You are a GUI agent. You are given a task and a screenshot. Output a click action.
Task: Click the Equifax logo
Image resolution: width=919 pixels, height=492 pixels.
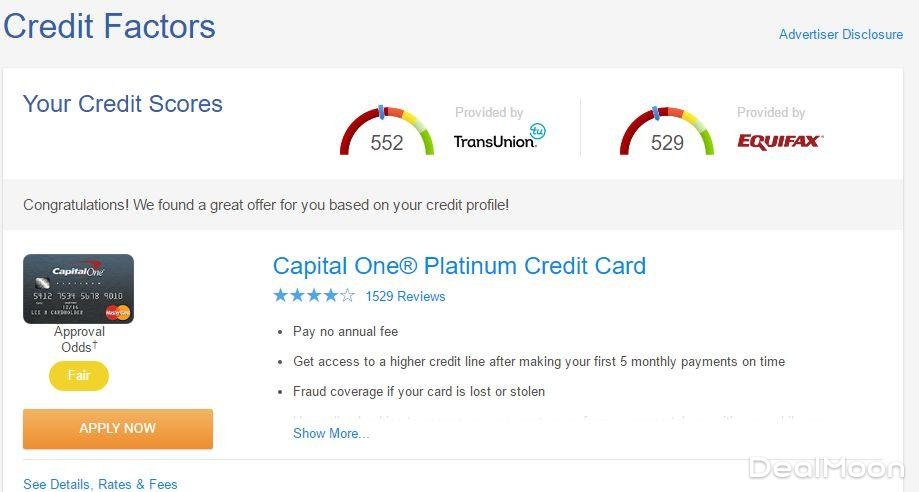point(780,141)
